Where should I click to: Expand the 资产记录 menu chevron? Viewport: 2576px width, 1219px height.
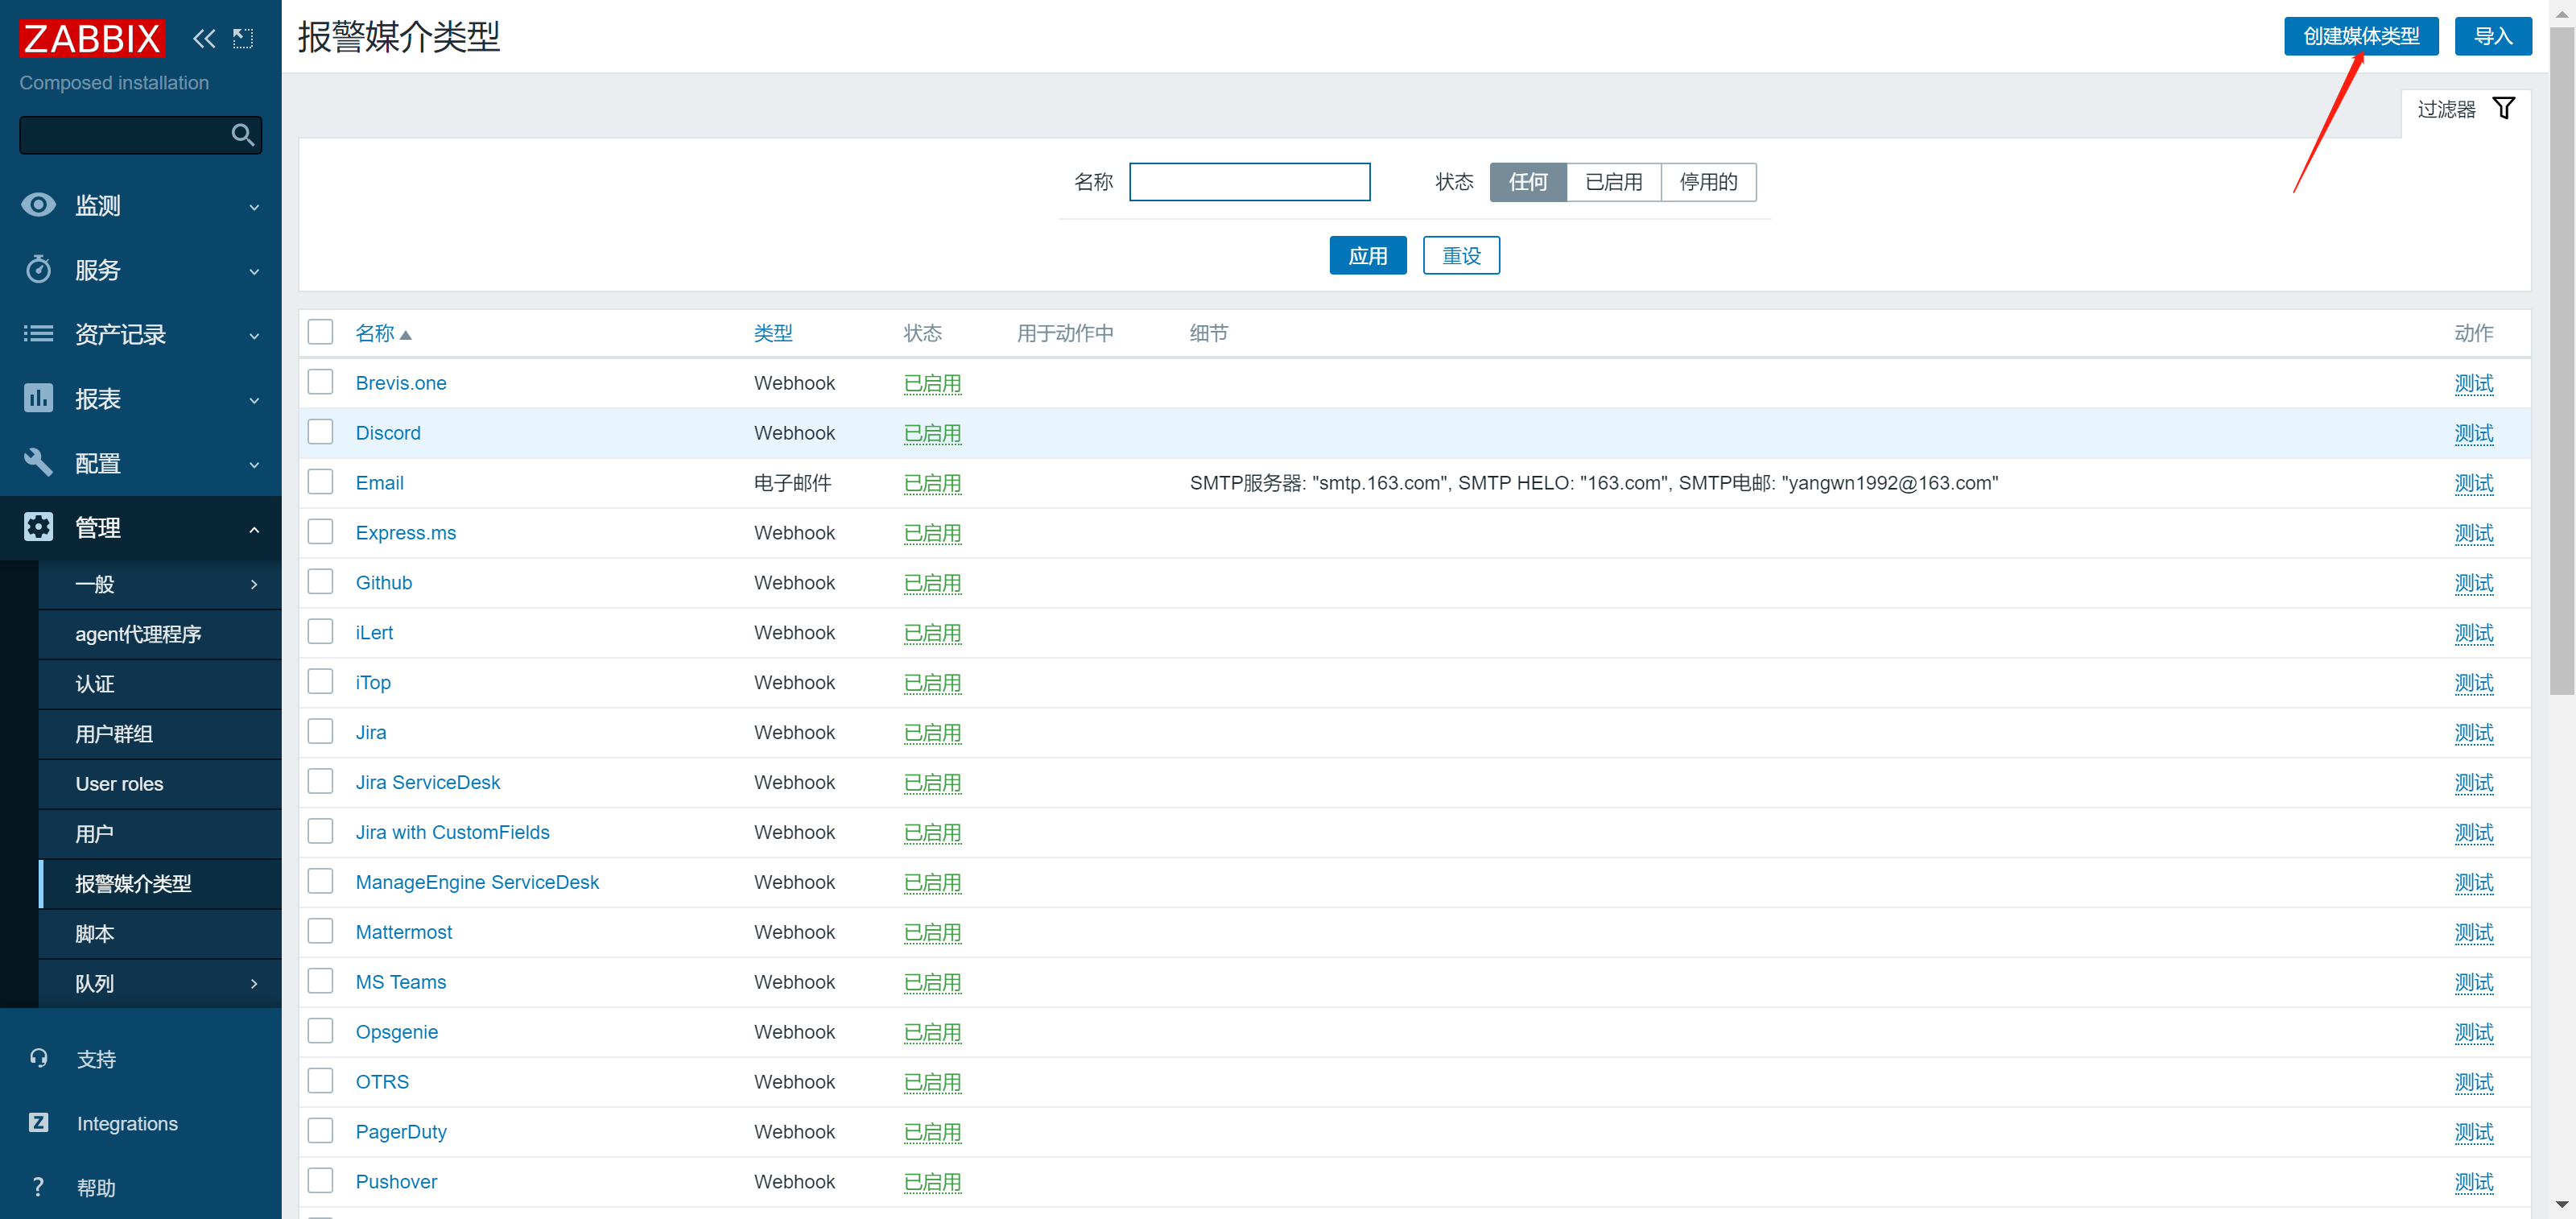click(x=254, y=336)
